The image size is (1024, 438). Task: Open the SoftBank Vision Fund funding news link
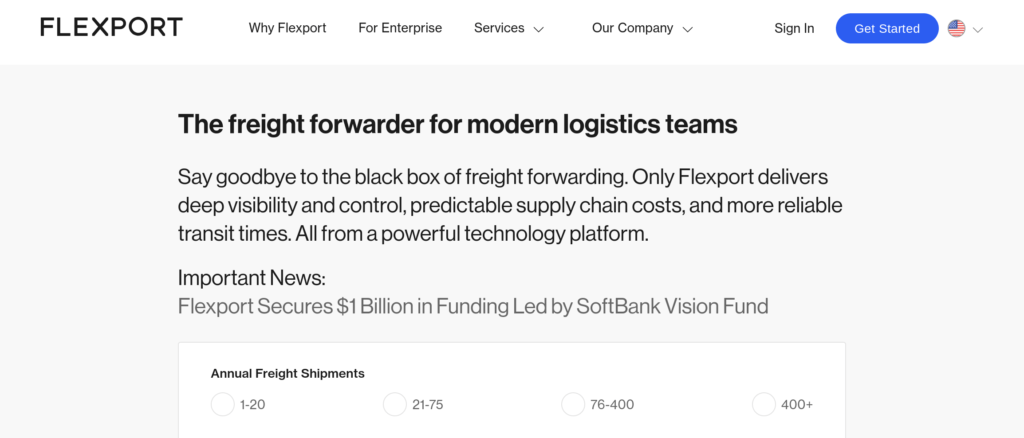coord(473,306)
